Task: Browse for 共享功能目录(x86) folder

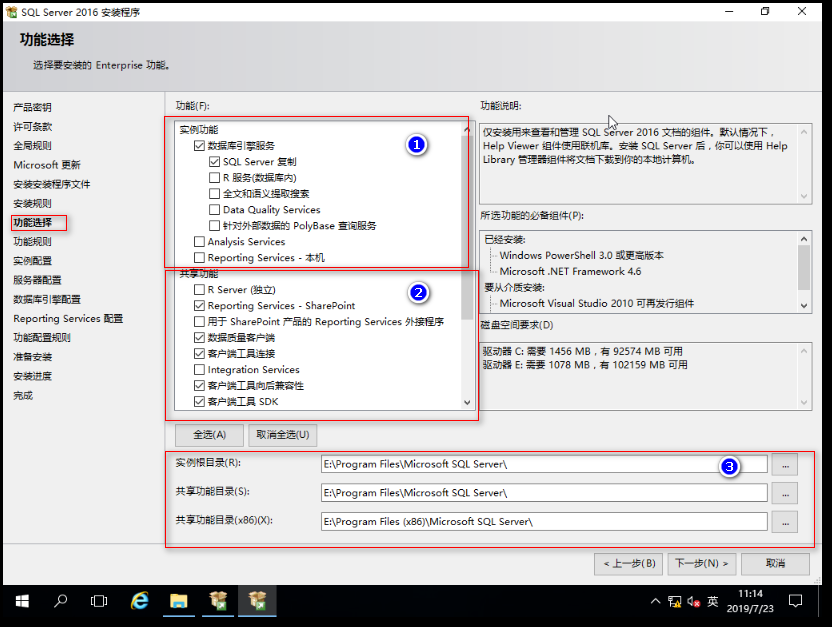Action: (x=785, y=522)
